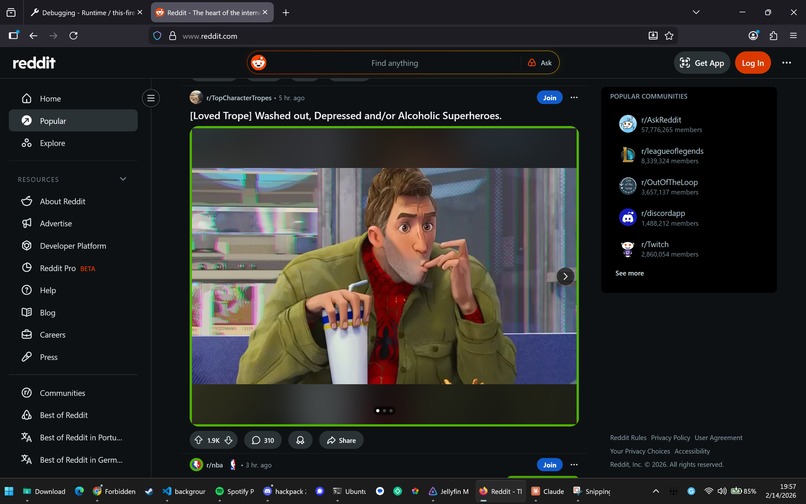Open Claude from the taskbar

tap(548, 491)
